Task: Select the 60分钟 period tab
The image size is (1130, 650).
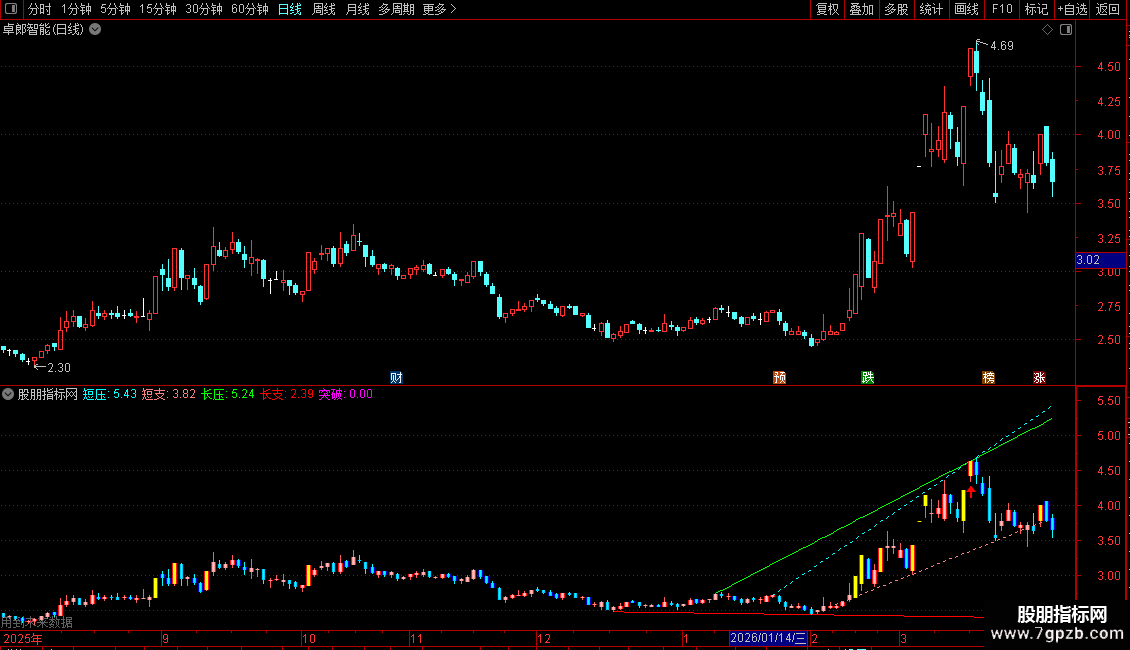Action: [x=249, y=9]
